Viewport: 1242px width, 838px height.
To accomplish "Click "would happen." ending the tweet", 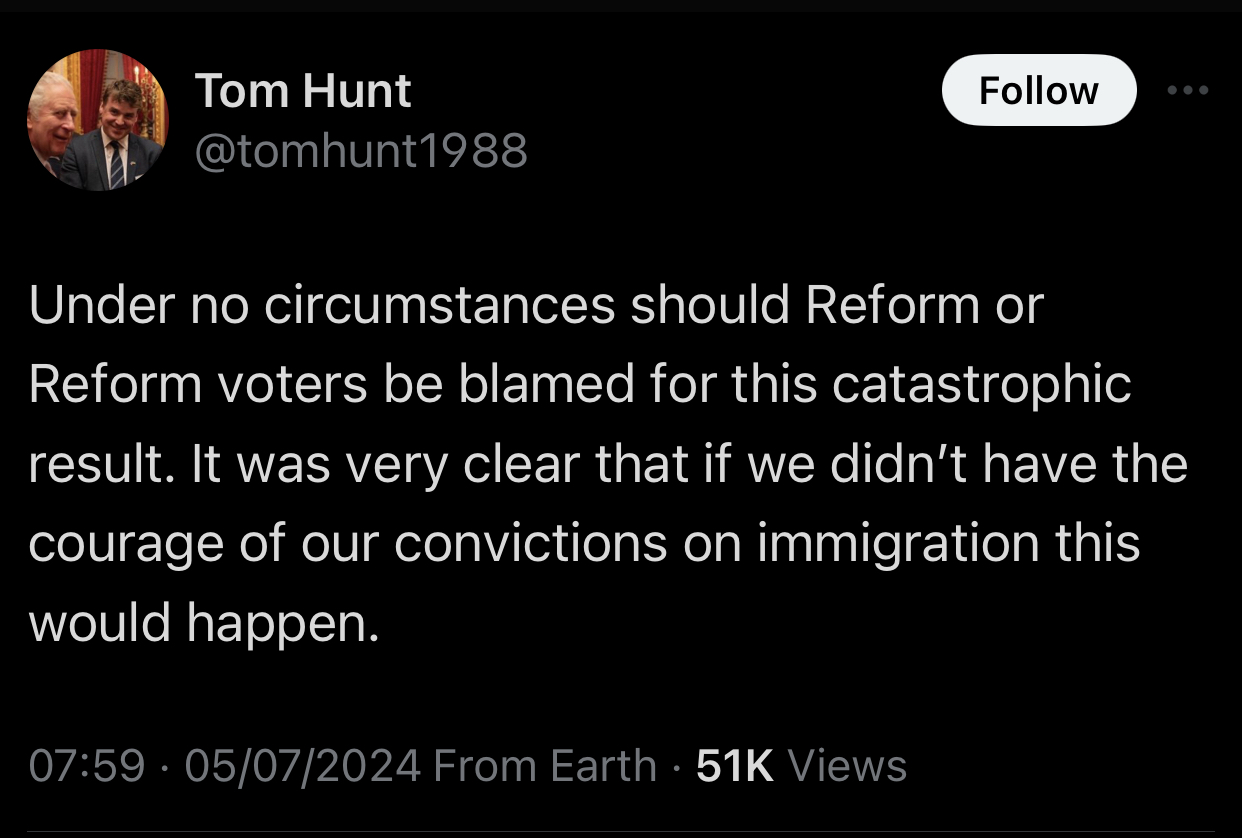I will (204, 623).
